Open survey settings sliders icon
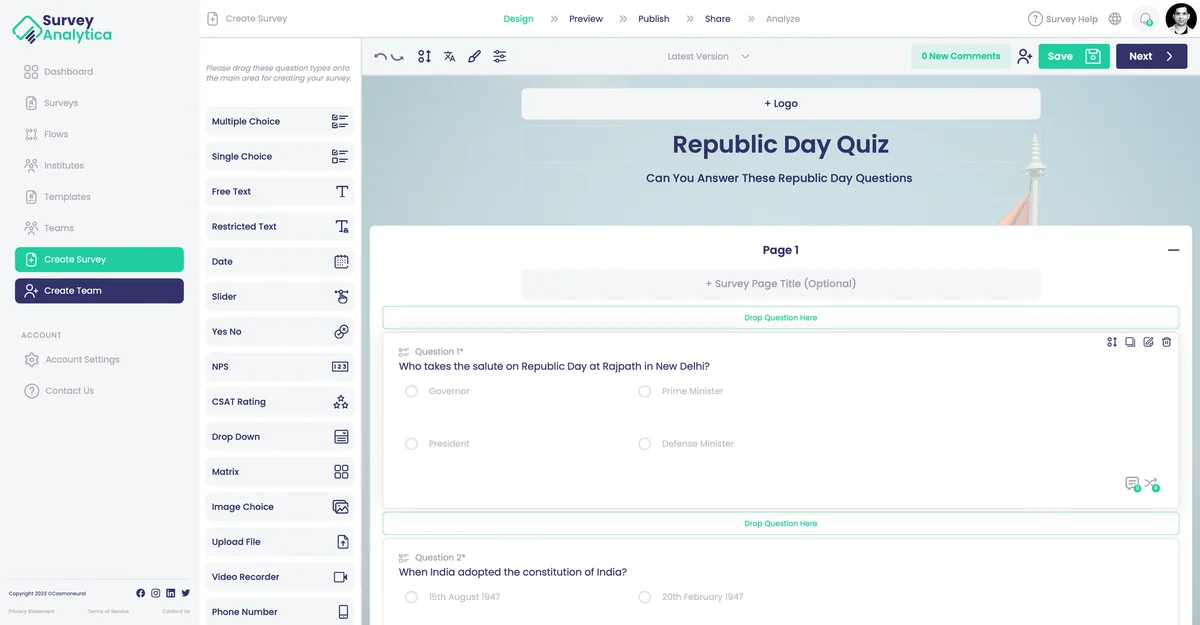 499,57
